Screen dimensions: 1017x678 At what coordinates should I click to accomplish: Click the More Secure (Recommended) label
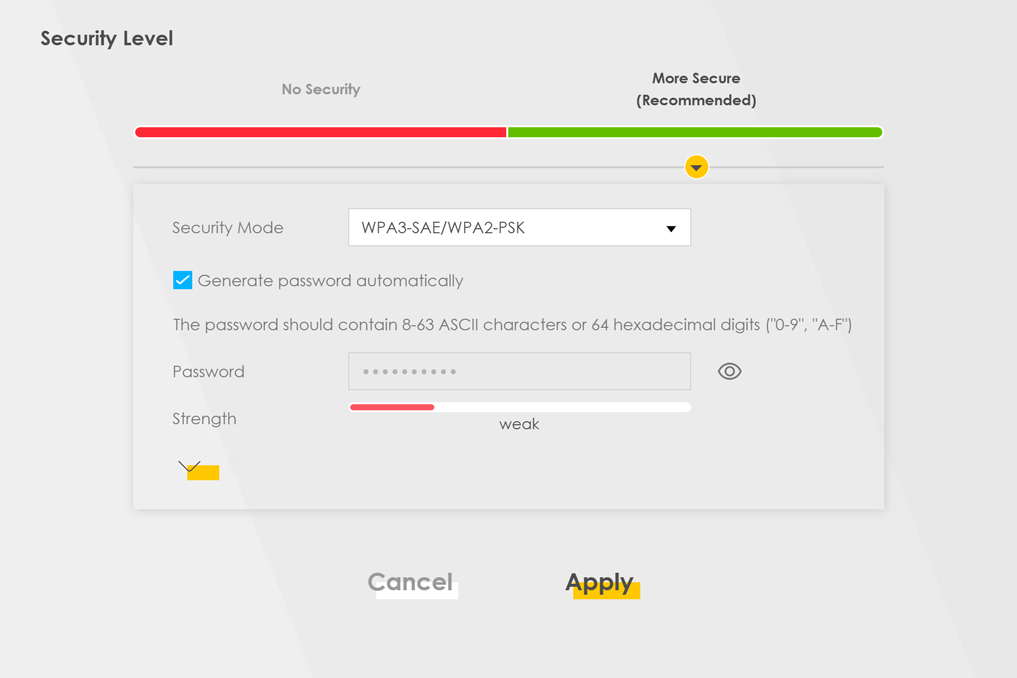pyautogui.click(x=696, y=89)
